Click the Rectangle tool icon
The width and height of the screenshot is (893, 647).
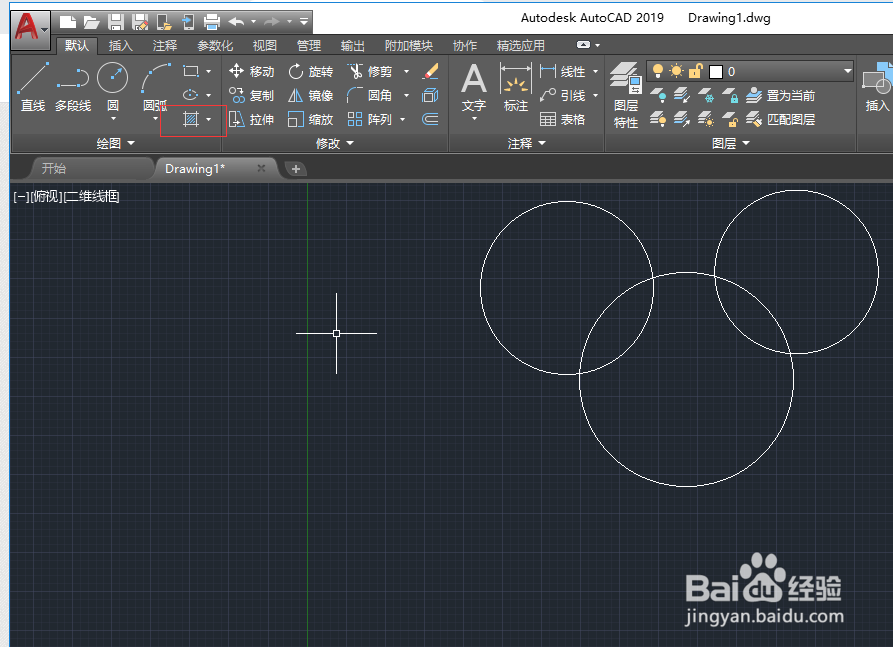191,71
